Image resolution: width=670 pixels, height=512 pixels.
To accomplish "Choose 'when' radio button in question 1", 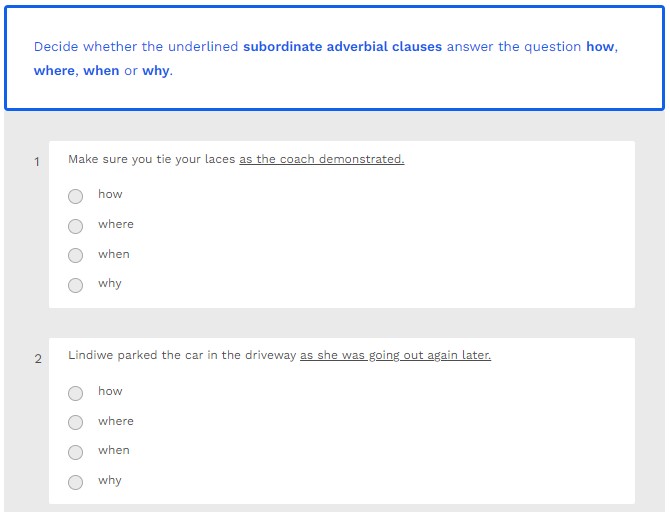I will 76,256.
